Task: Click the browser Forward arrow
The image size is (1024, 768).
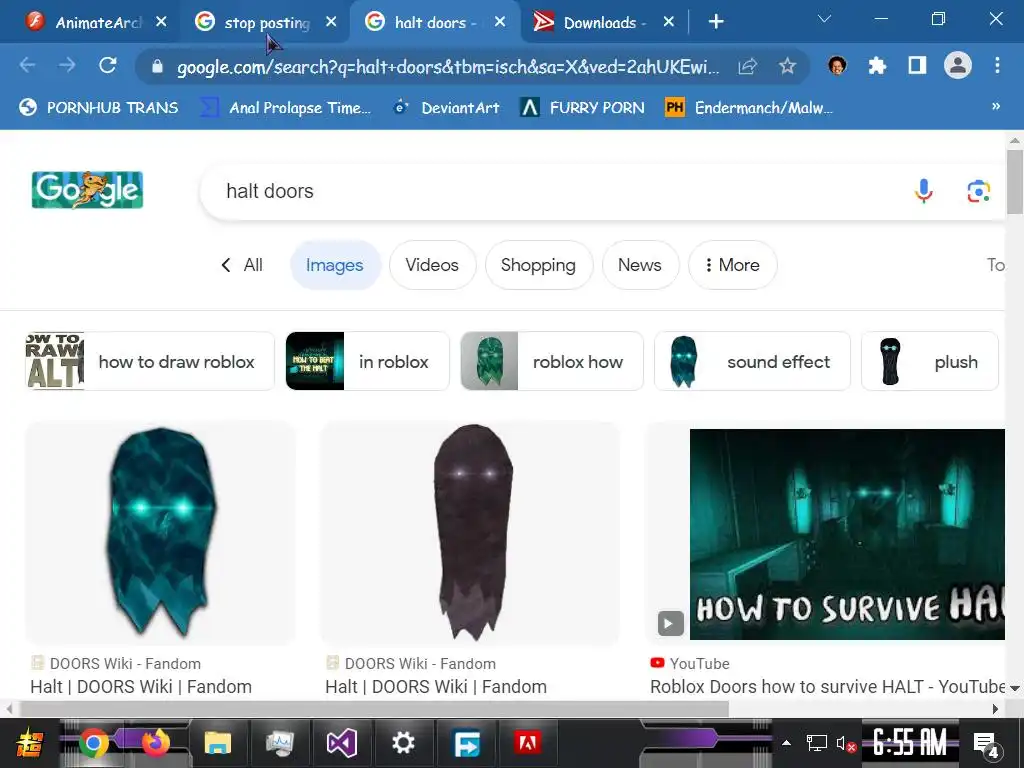Action: (x=67, y=65)
